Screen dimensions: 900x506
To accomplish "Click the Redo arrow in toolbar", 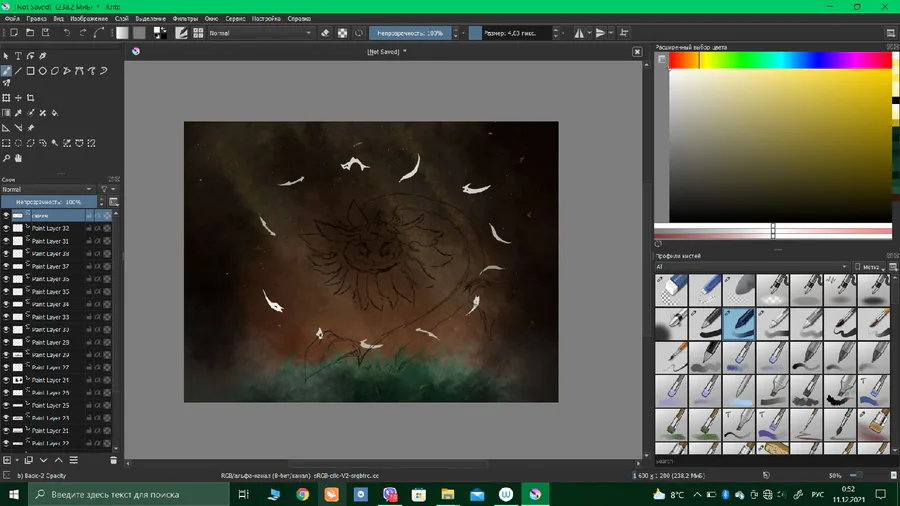I will click(x=83, y=33).
